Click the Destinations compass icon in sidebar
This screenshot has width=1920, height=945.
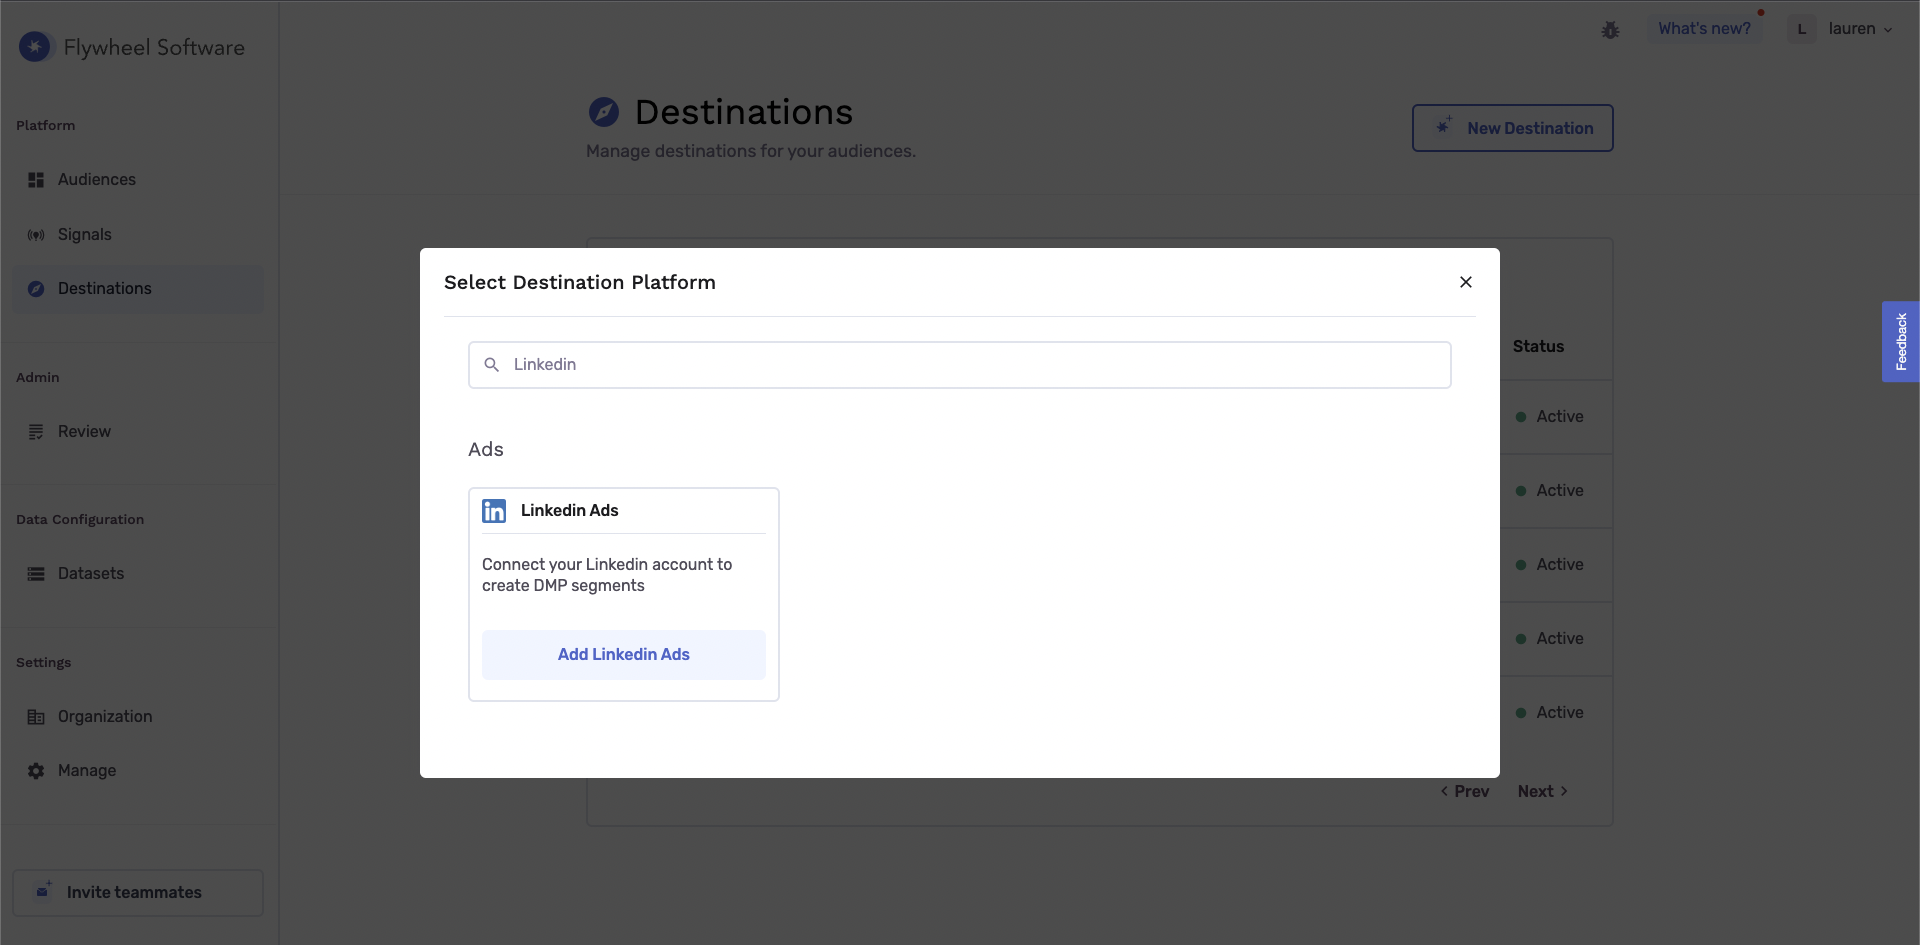click(36, 289)
